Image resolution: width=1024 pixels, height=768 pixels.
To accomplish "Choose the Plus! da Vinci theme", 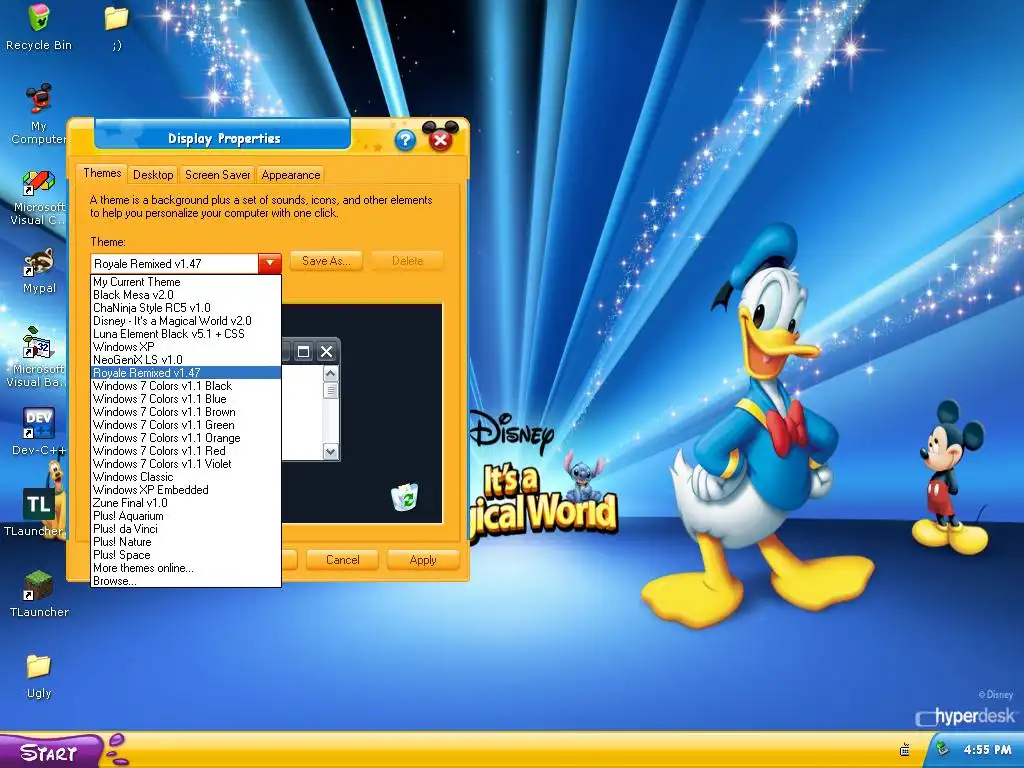I will 186,529.
